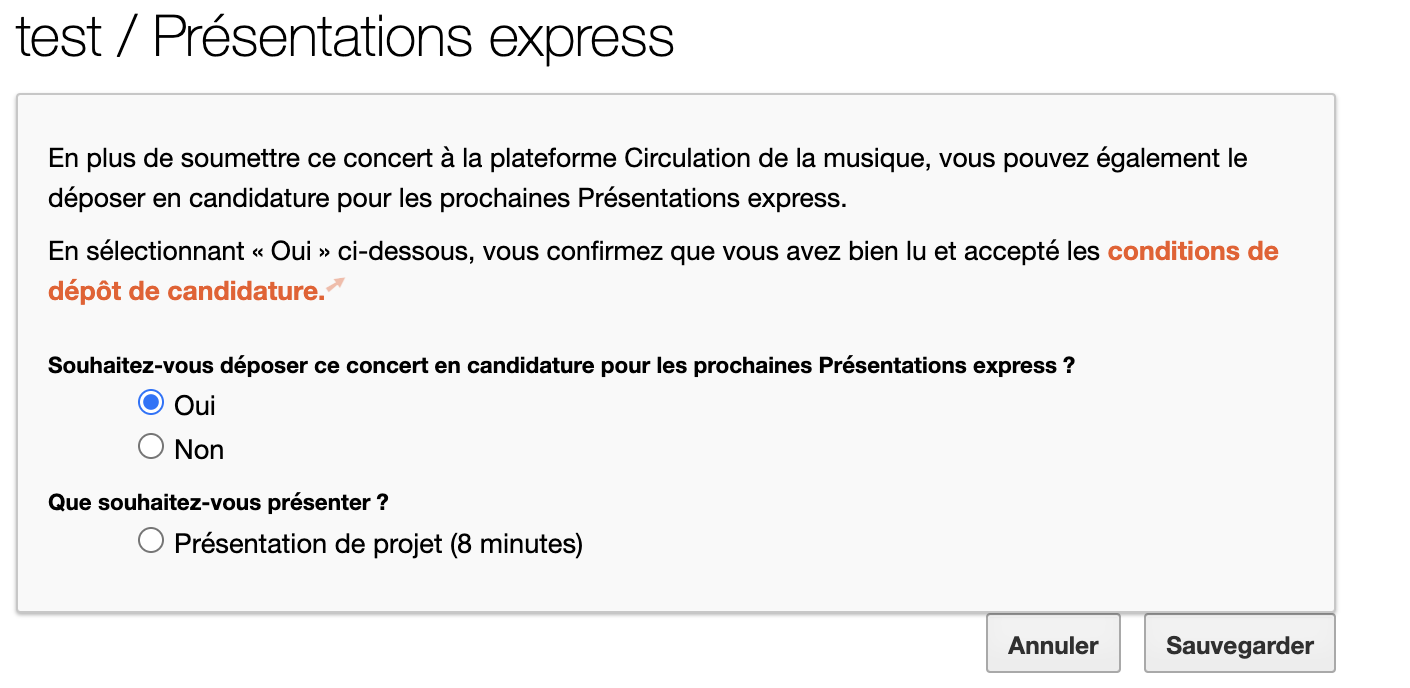The image size is (1410, 688).
Task: Select the Oui radio button
Action: 151,403
